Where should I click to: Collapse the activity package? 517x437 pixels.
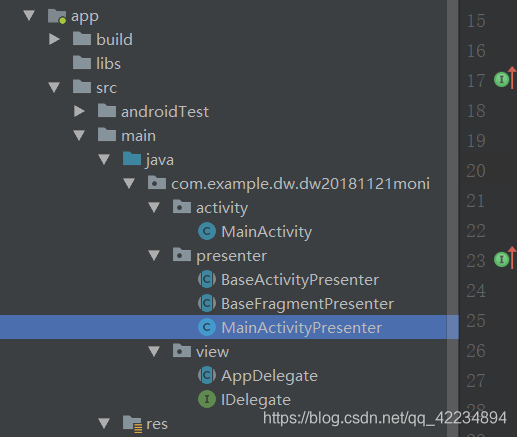154,208
